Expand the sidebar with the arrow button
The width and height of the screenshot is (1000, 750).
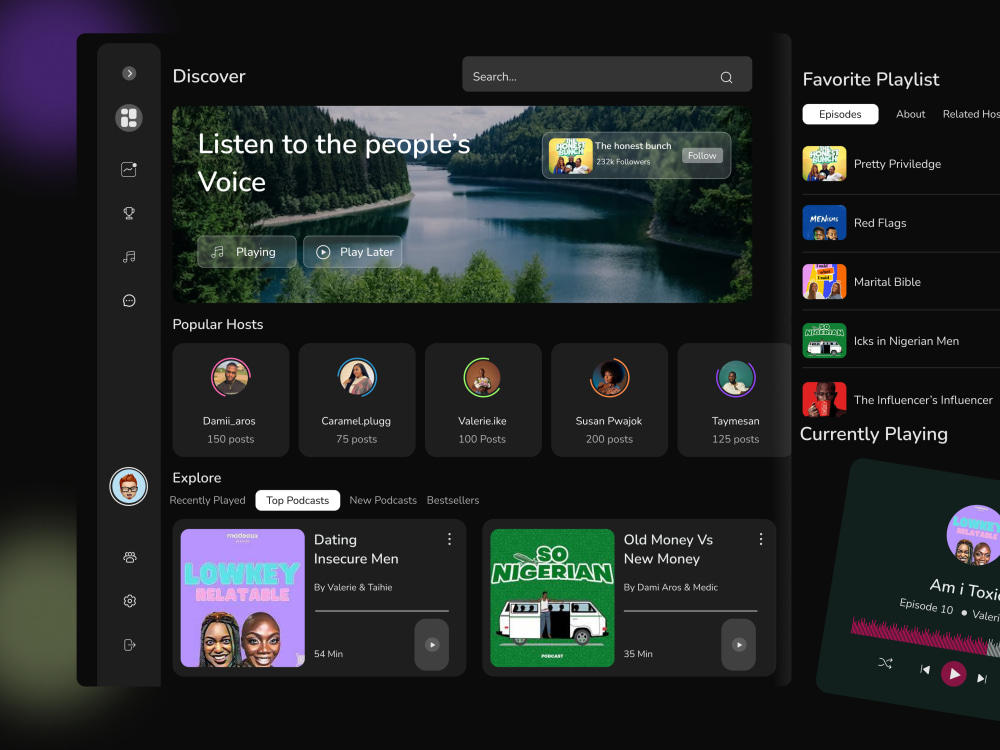[x=129, y=73]
